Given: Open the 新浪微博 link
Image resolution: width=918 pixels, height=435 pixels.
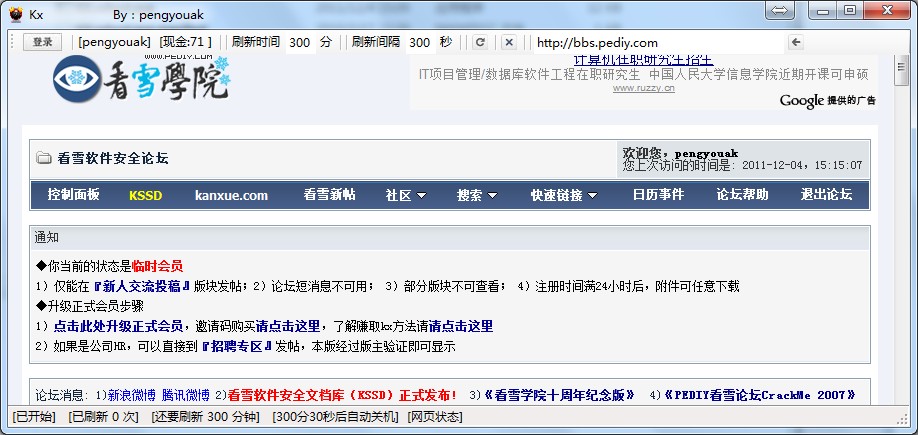Looking at the screenshot, I should pyautogui.click(x=132, y=395).
